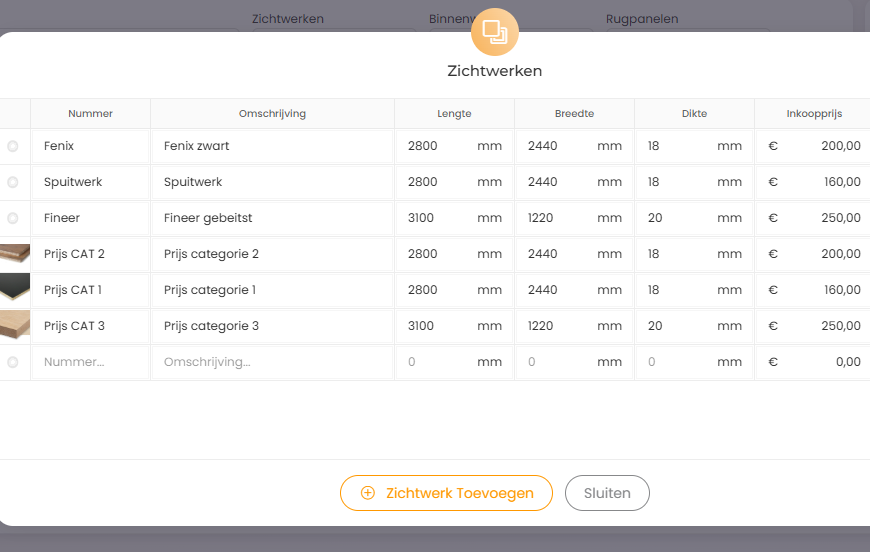The height and width of the screenshot is (552, 870).
Task: Click the empty Nummer... input field
Action: [90, 362]
